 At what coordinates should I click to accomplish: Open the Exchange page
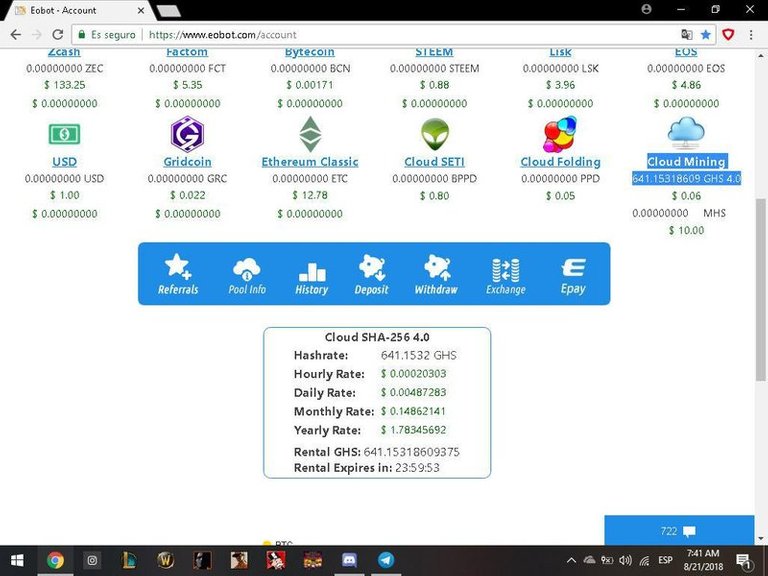pyautogui.click(x=505, y=276)
